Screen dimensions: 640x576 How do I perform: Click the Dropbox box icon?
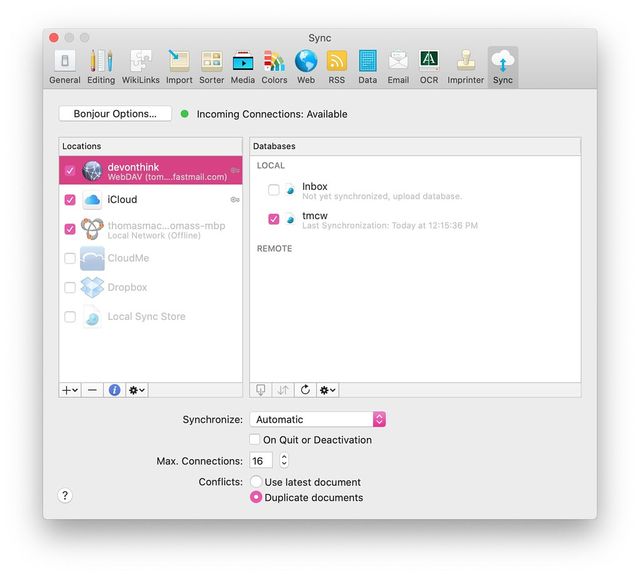[x=92, y=287]
